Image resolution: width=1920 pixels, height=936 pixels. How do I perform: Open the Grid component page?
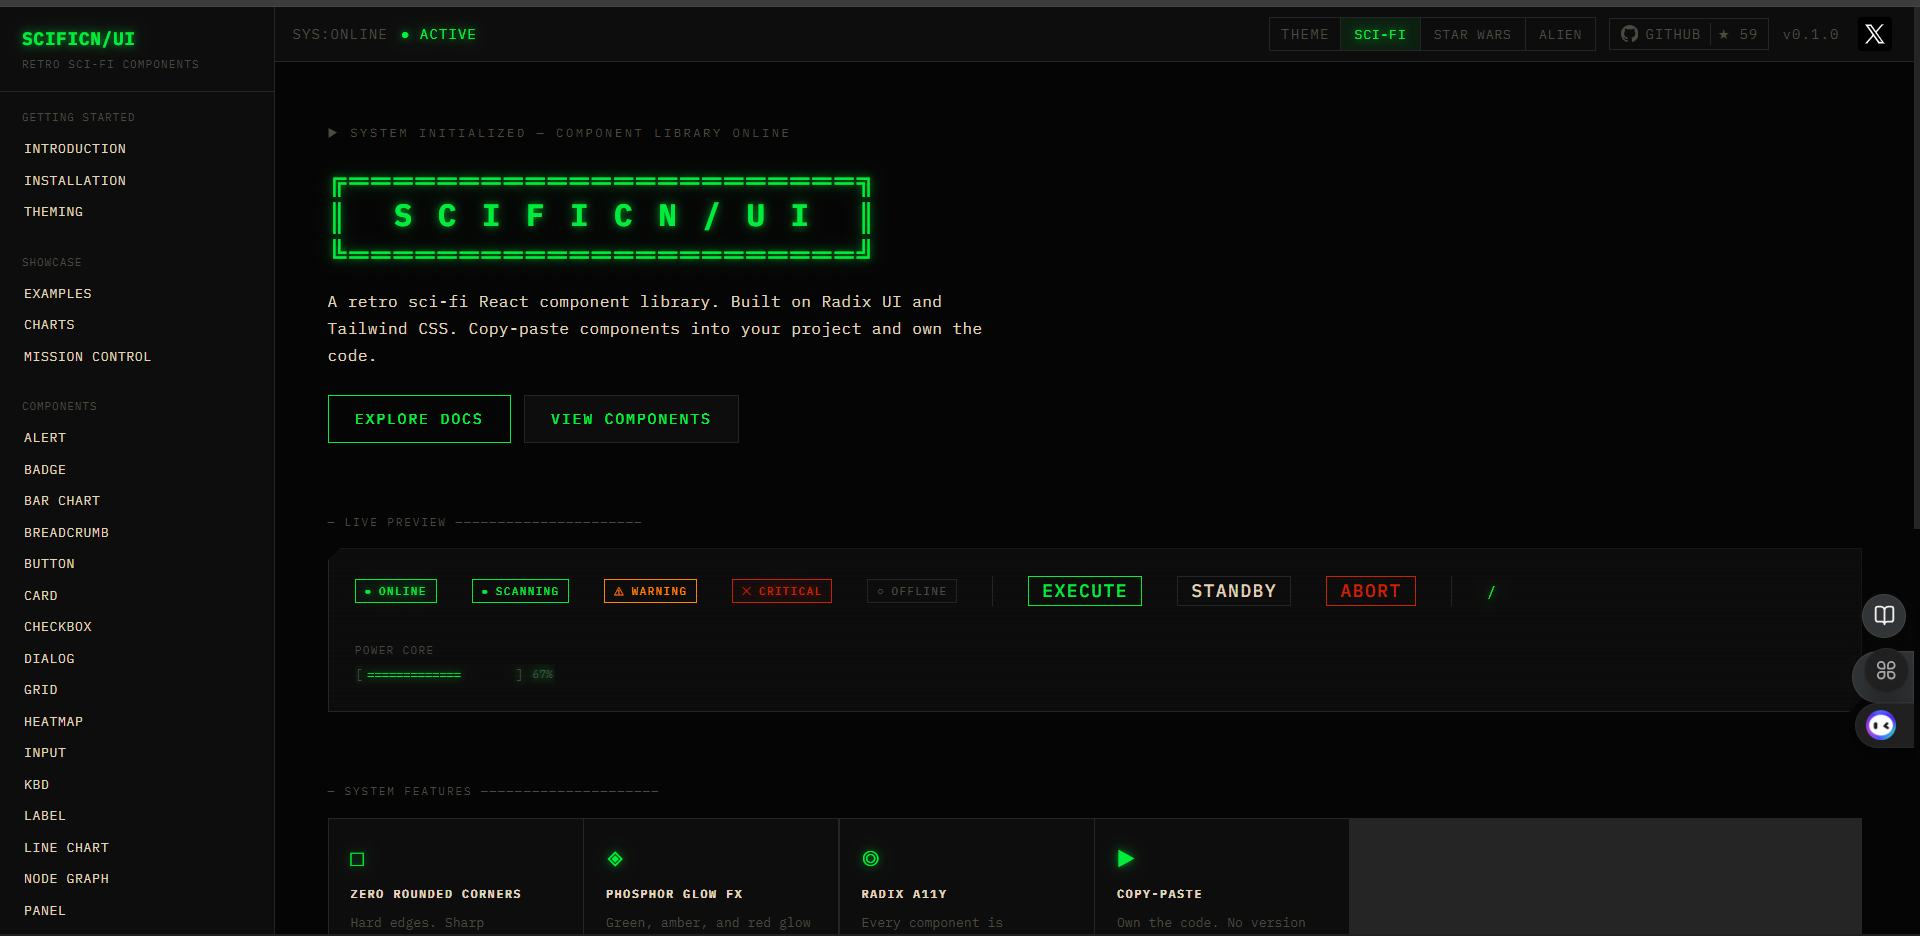(x=41, y=690)
